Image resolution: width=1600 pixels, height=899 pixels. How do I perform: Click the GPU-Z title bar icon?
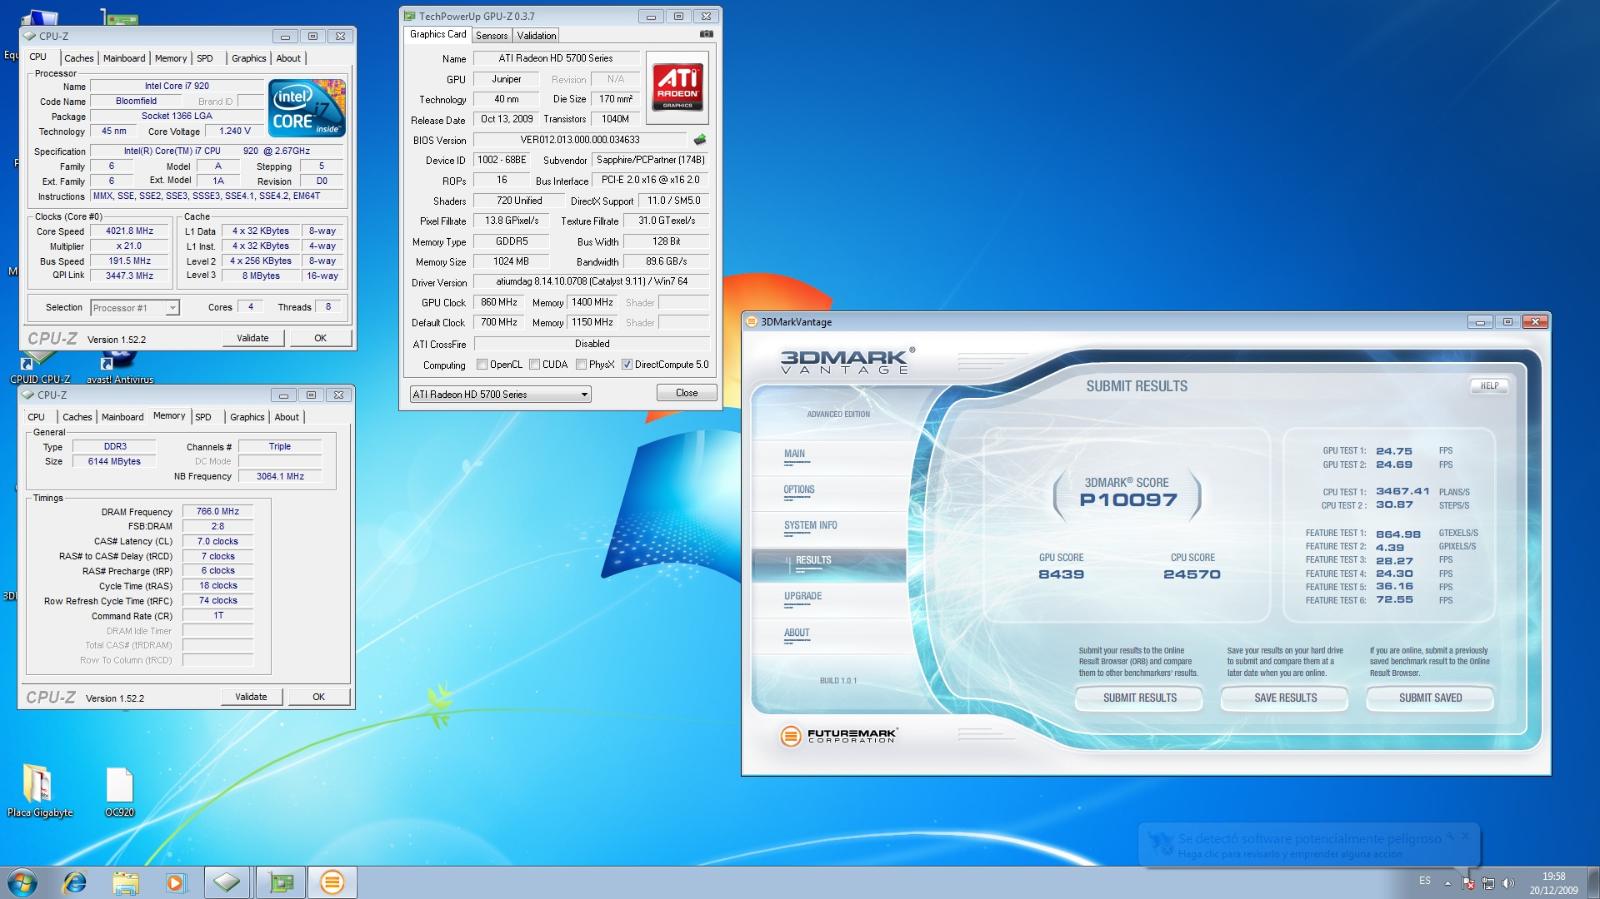409,16
